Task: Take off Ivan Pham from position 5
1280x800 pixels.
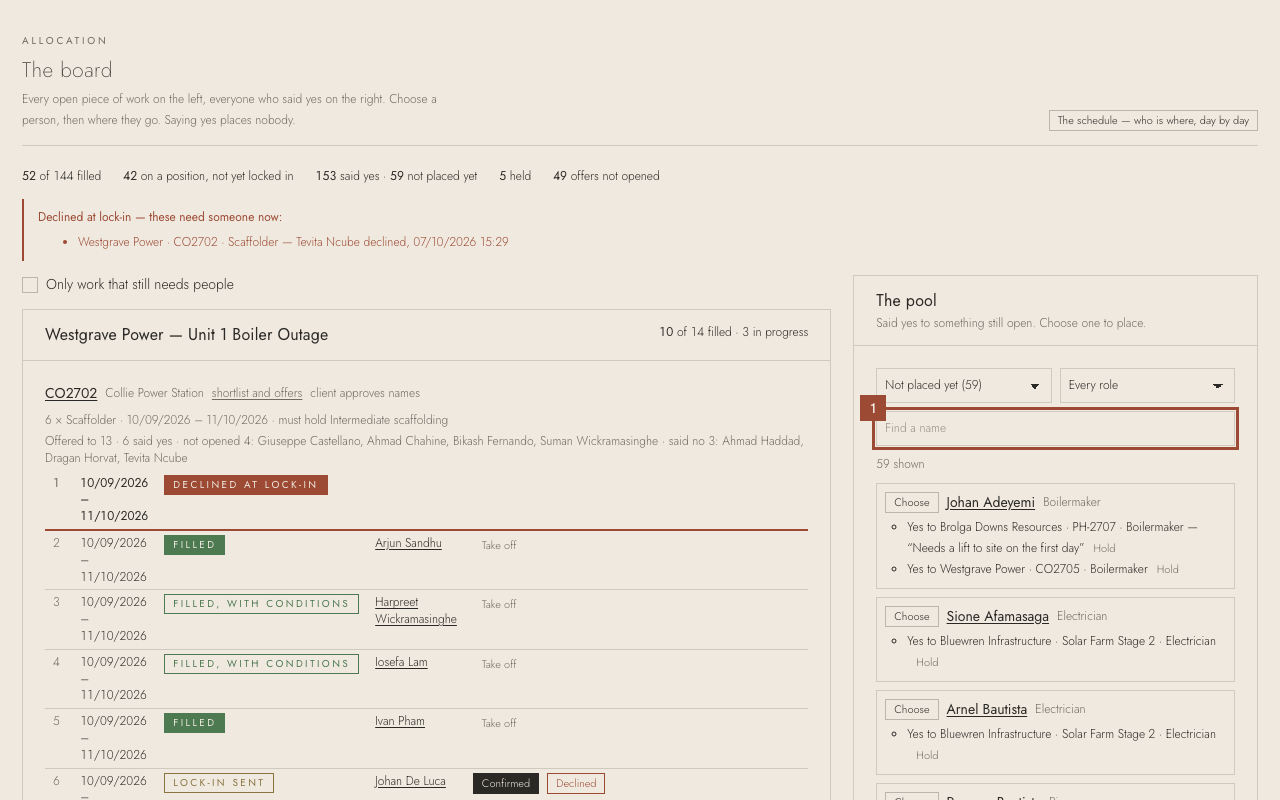Action: (x=499, y=723)
